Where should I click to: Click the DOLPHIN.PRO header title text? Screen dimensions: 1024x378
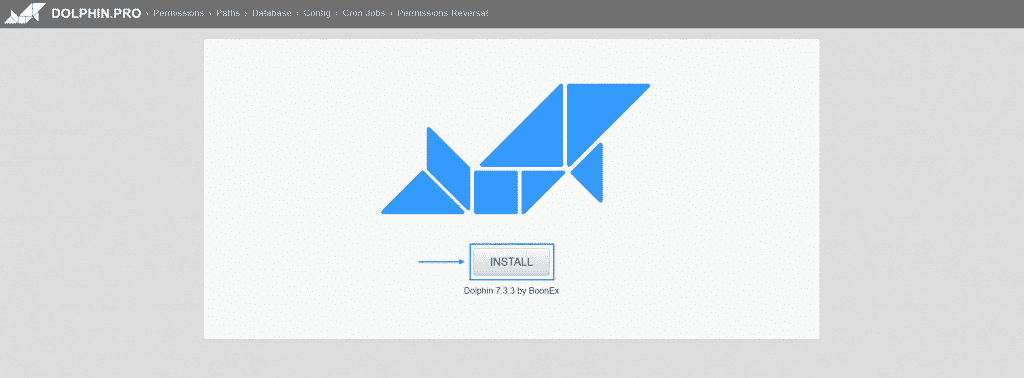[96, 13]
